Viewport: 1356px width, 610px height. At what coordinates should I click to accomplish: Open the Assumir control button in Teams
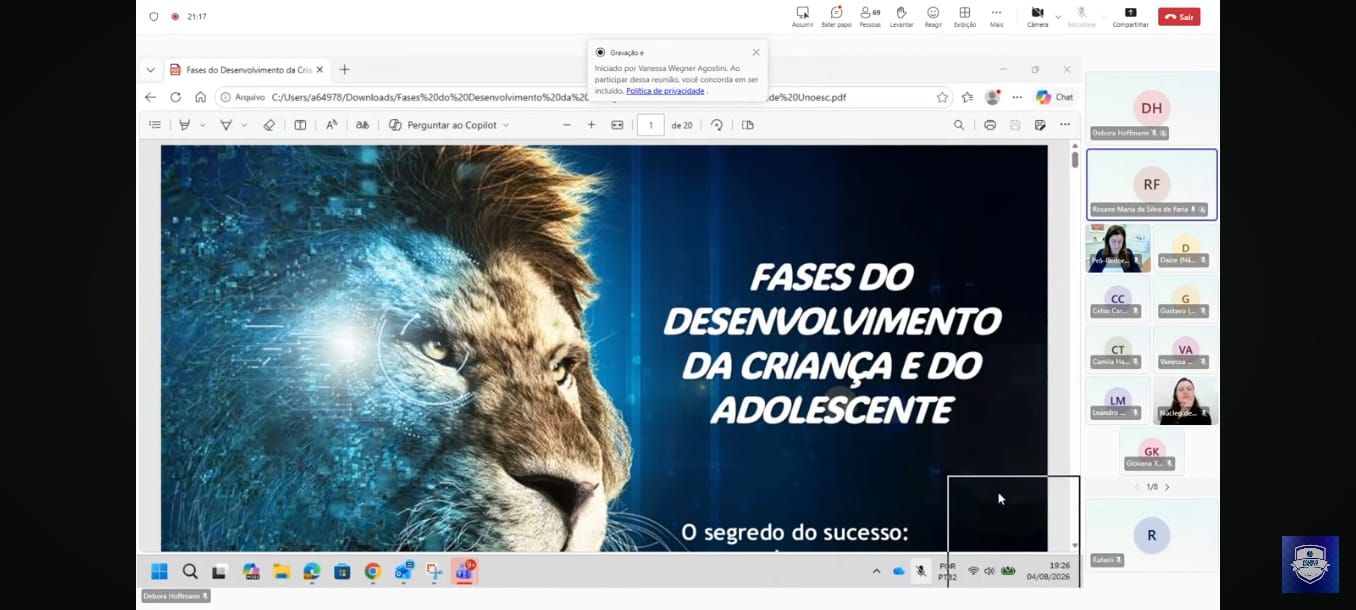click(x=802, y=16)
